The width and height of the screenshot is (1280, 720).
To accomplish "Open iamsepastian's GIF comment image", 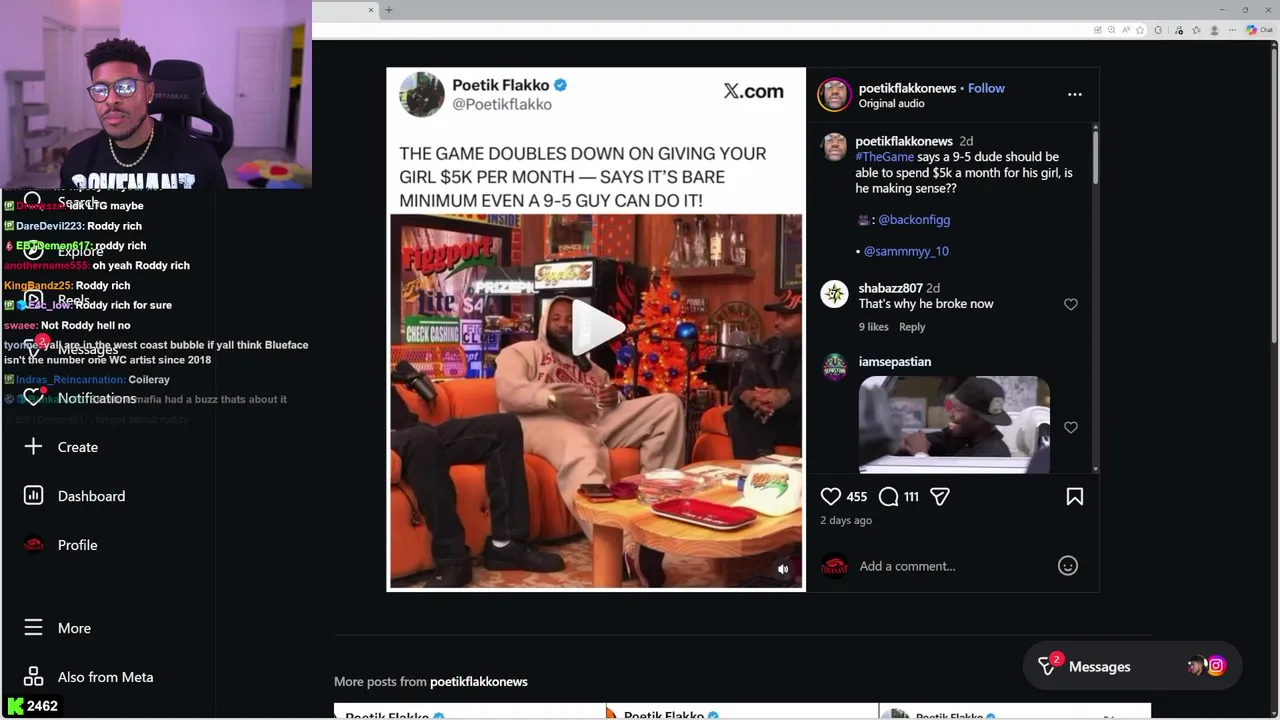I will click(954, 424).
